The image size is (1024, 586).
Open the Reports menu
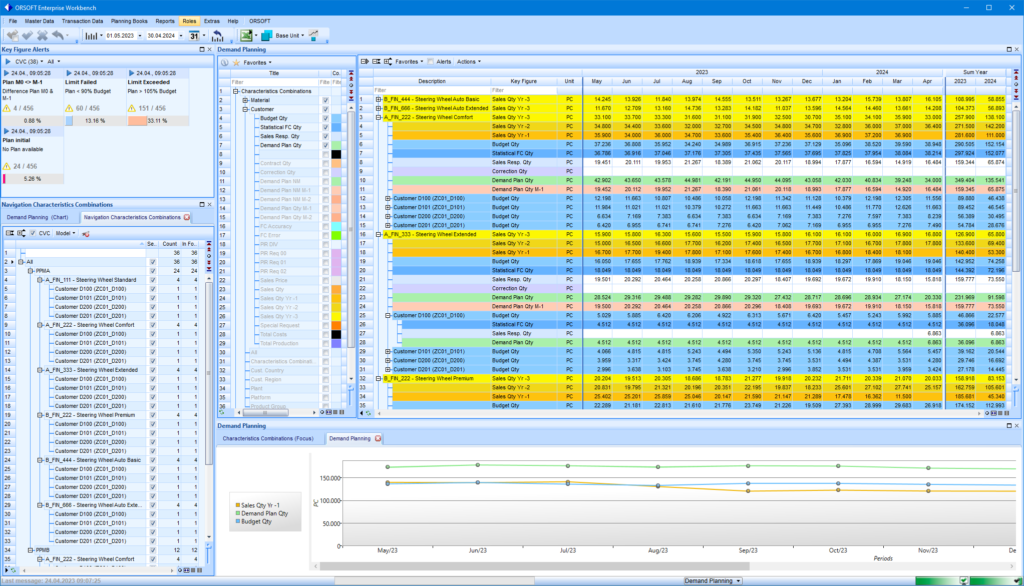click(x=166, y=19)
